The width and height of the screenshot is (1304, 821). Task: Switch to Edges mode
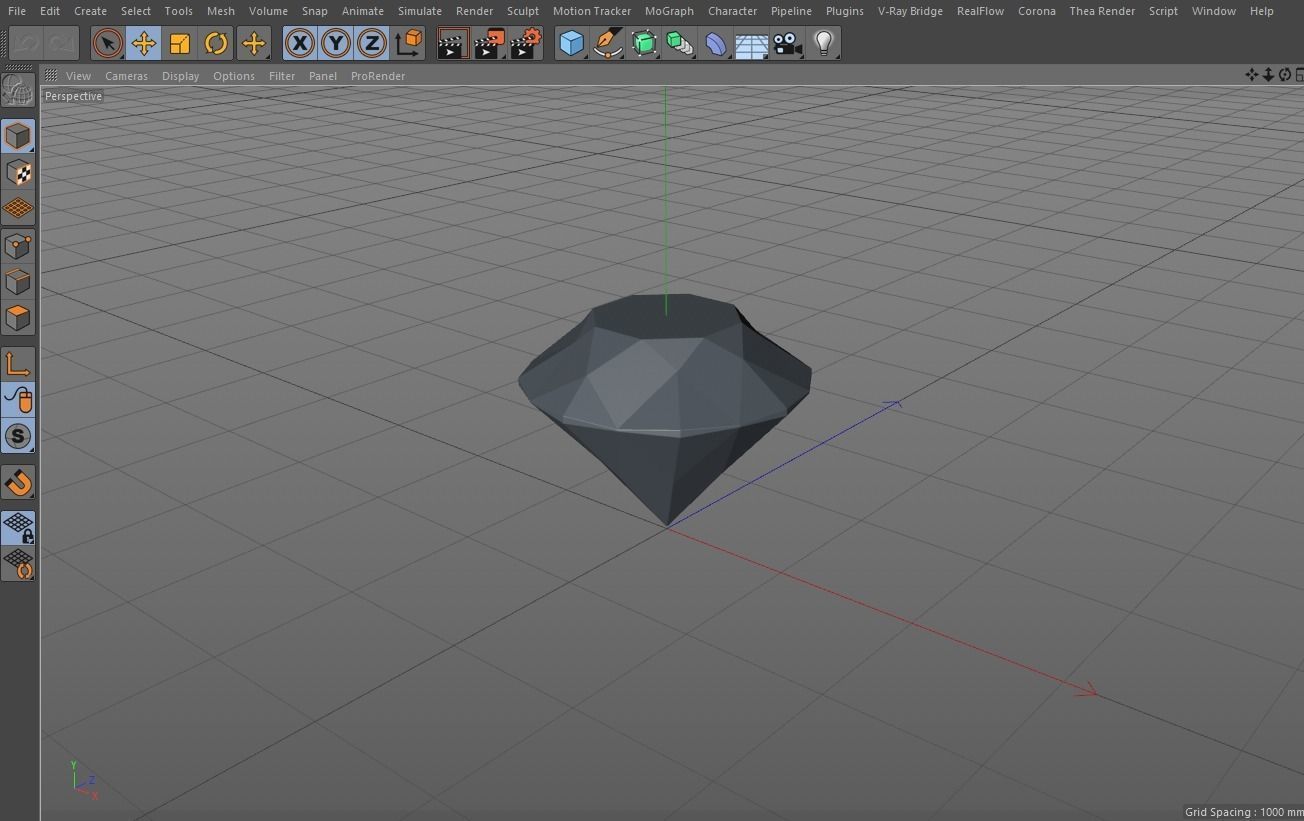point(18,282)
